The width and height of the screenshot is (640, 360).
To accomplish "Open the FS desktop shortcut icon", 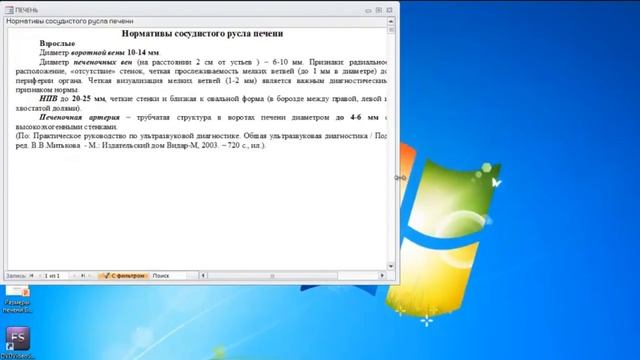I will [x=18, y=339].
